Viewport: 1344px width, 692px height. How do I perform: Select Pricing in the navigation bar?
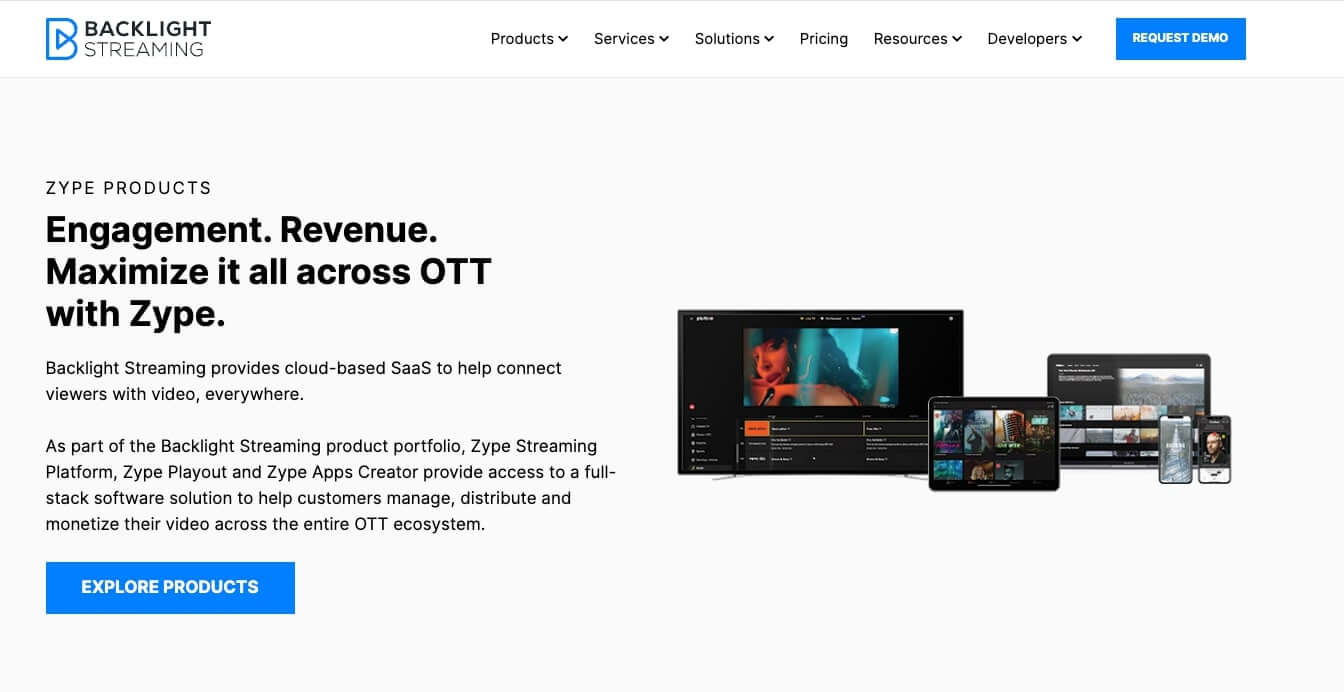824,39
